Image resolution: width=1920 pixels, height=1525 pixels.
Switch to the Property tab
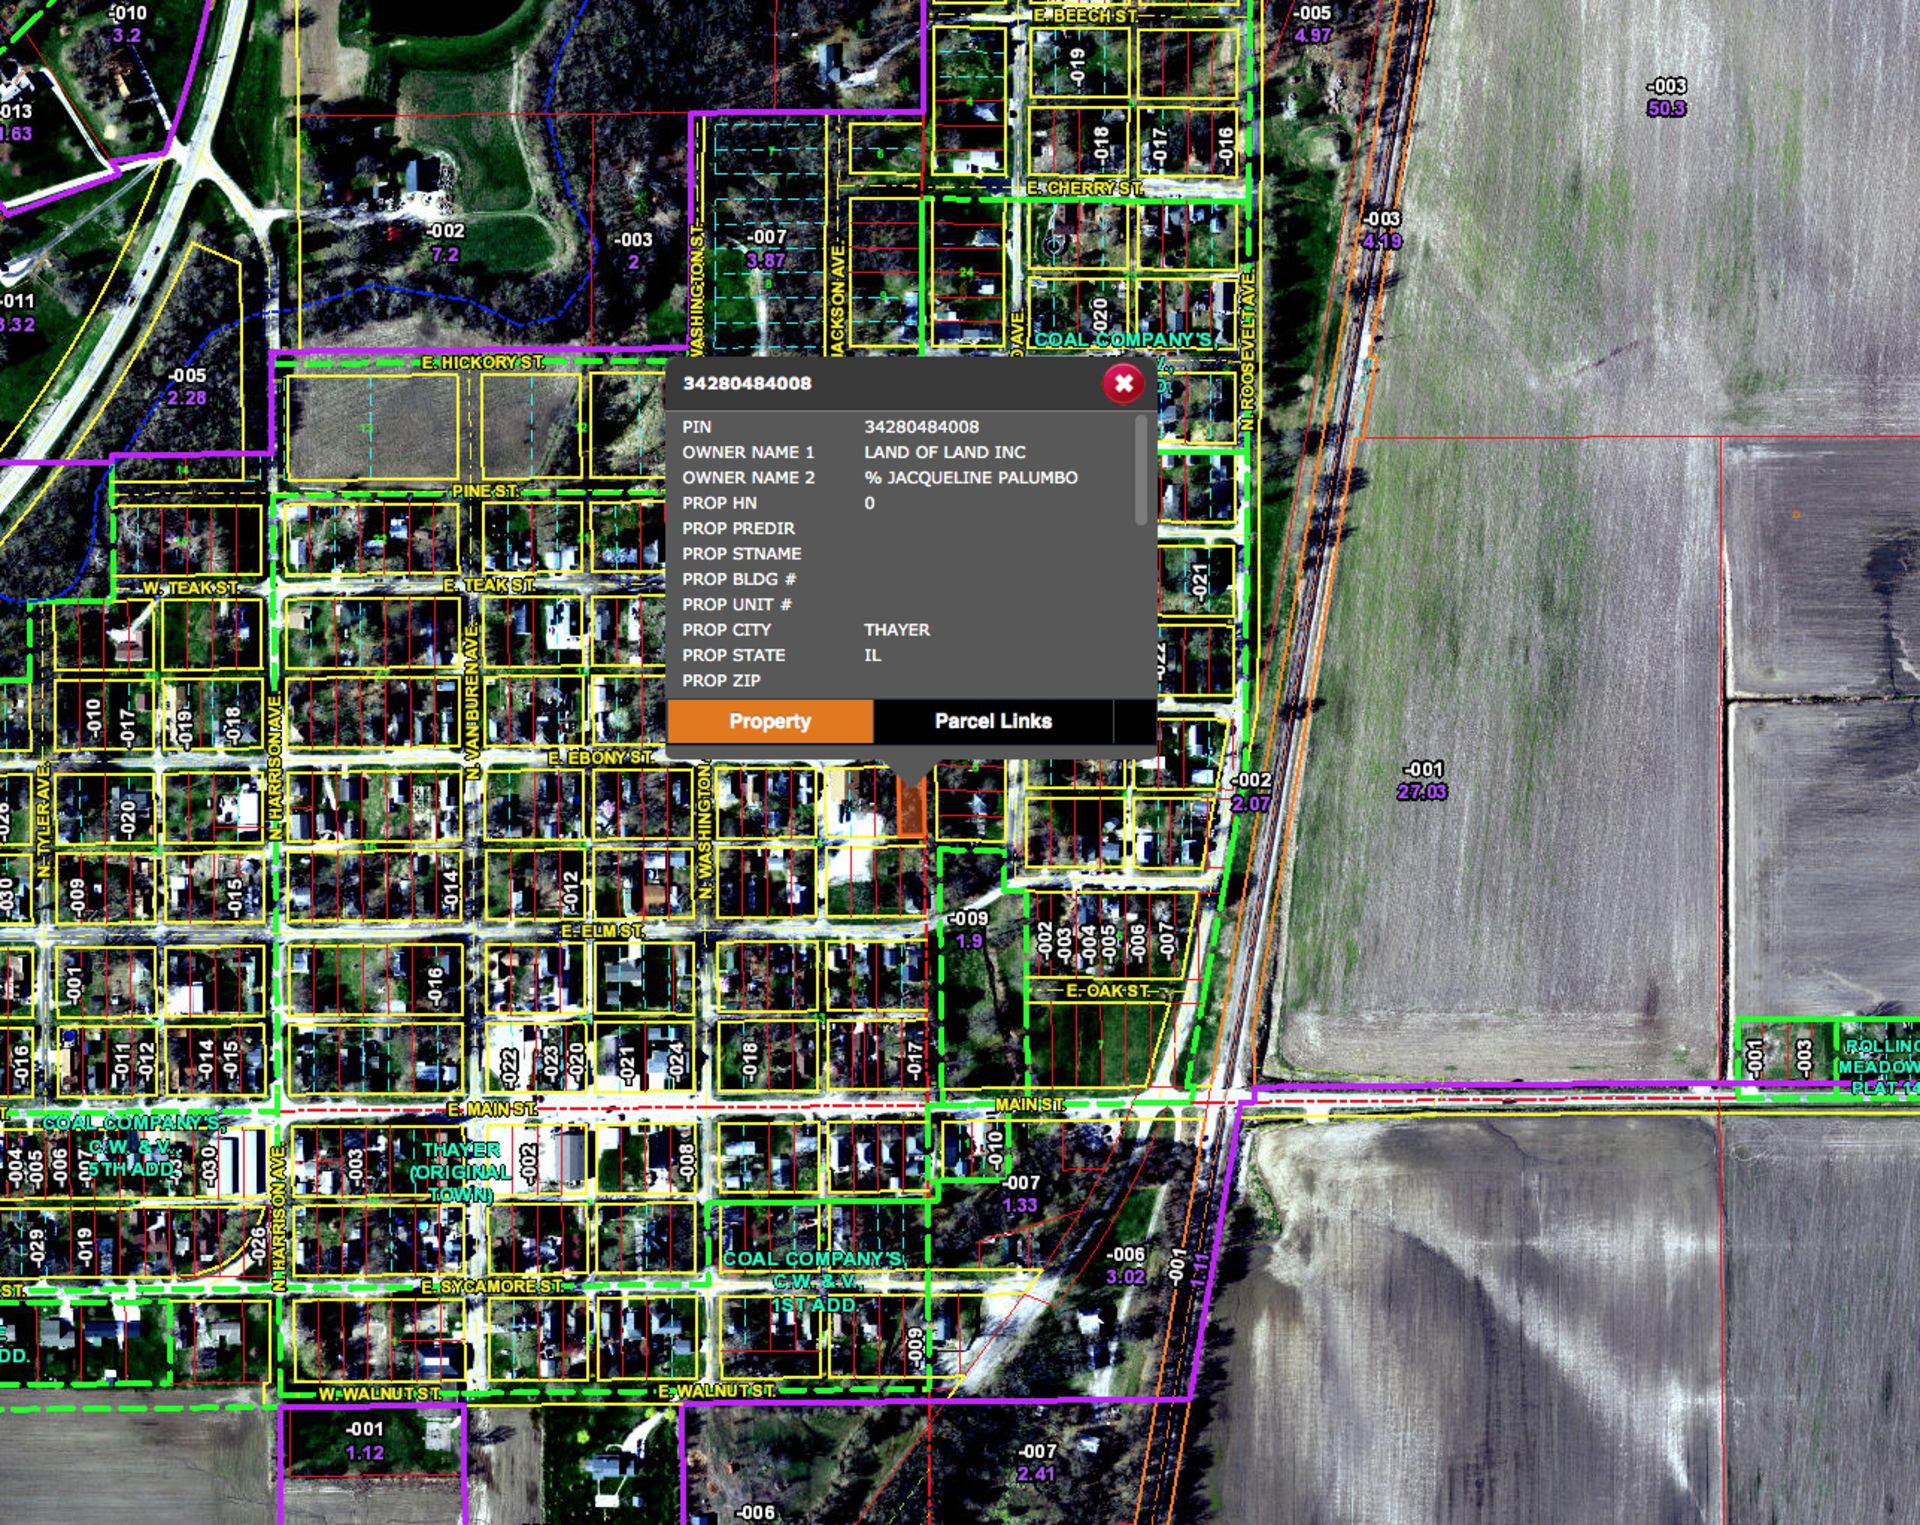[x=770, y=721]
